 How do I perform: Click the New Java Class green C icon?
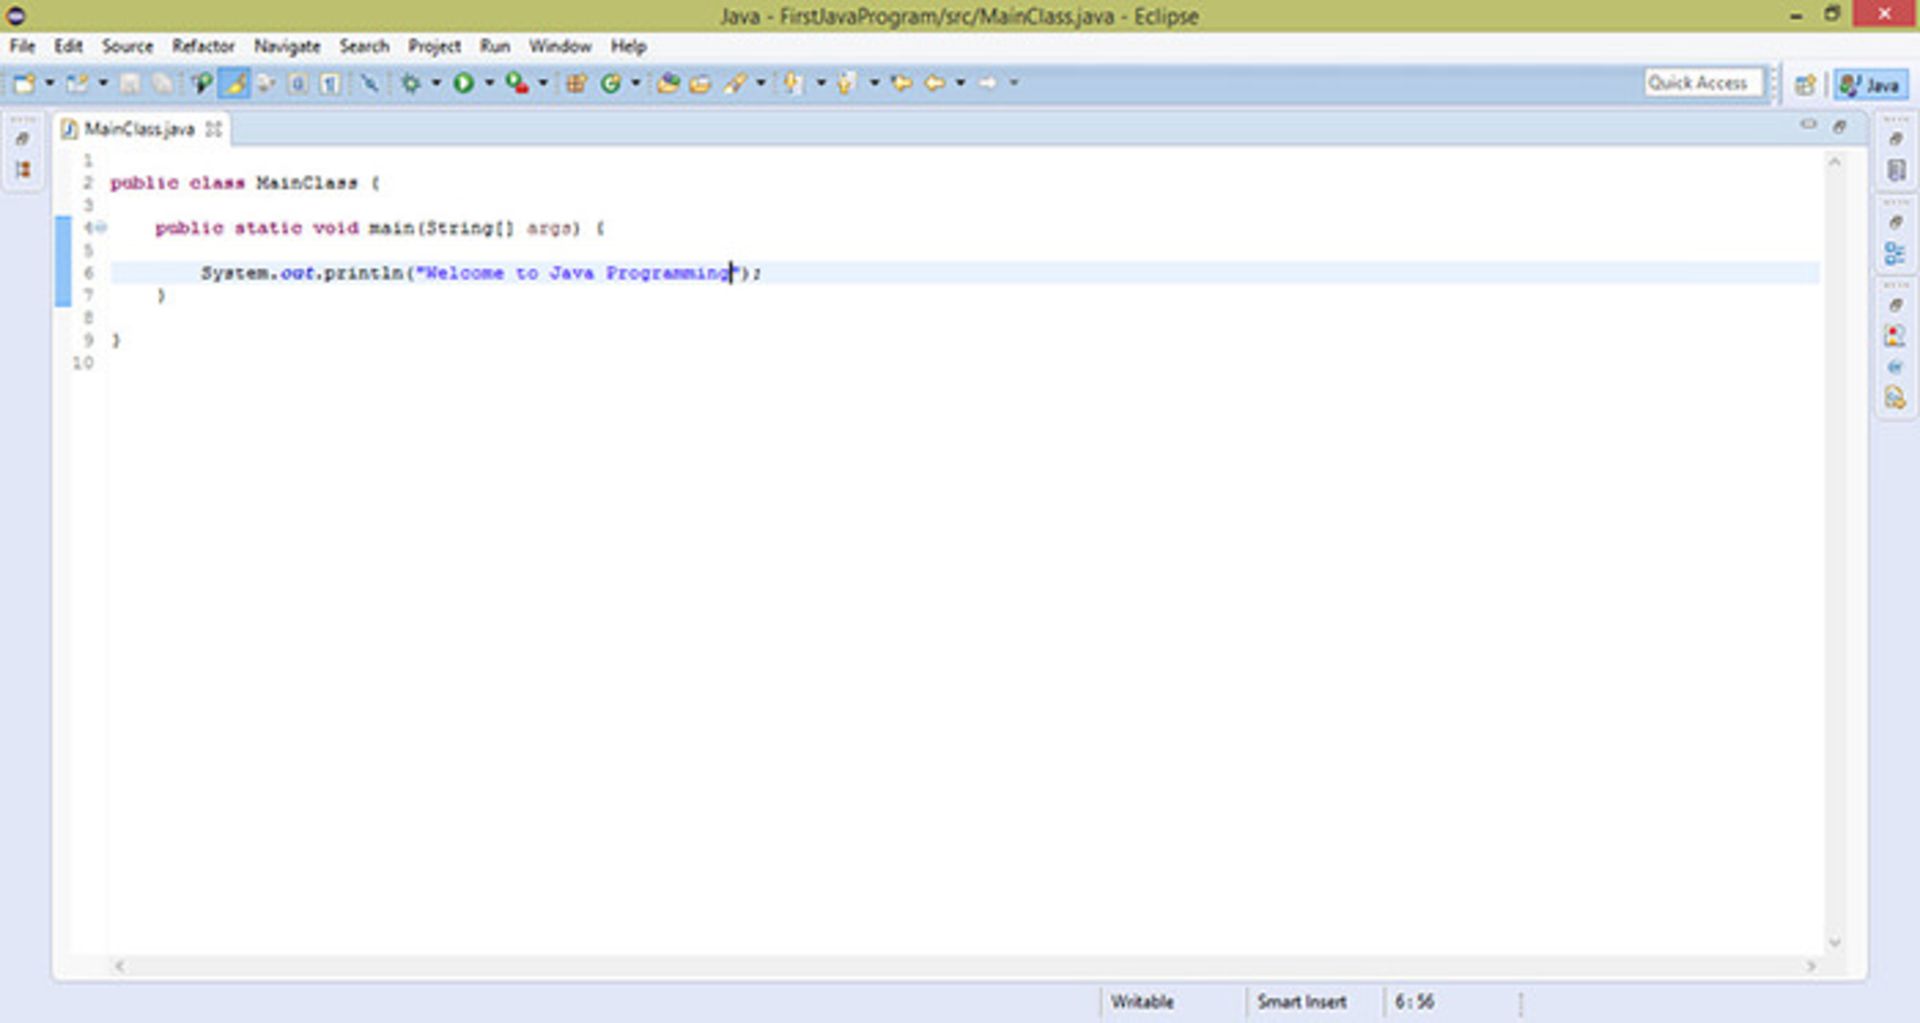611,83
